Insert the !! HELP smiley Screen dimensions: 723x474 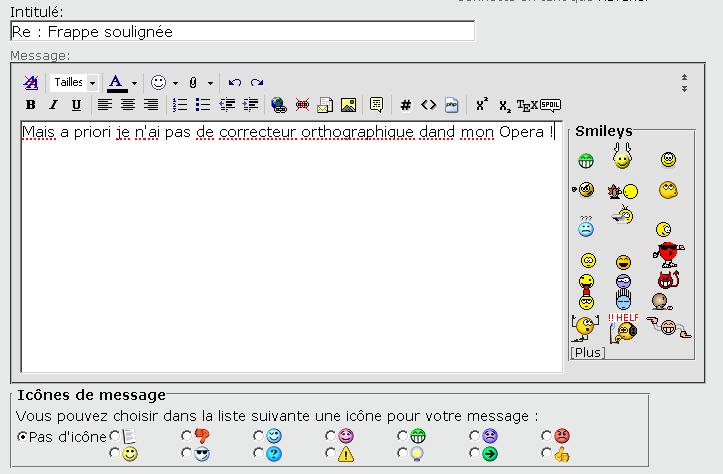[623, 328]
